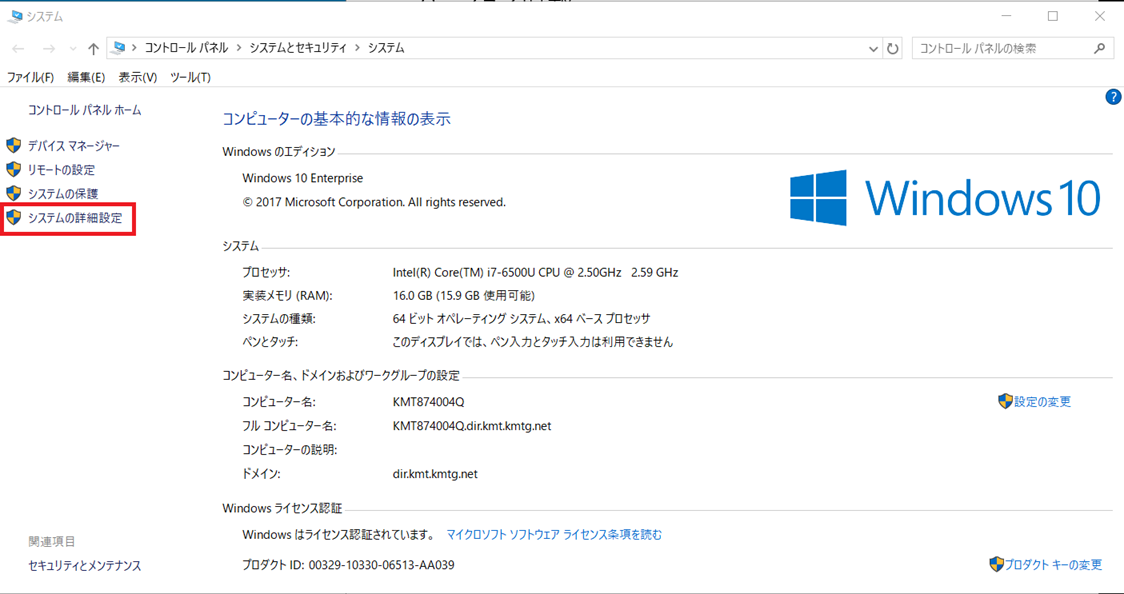
Task: Click プロダクト キーの変更 link
Action: point(1053,565)
